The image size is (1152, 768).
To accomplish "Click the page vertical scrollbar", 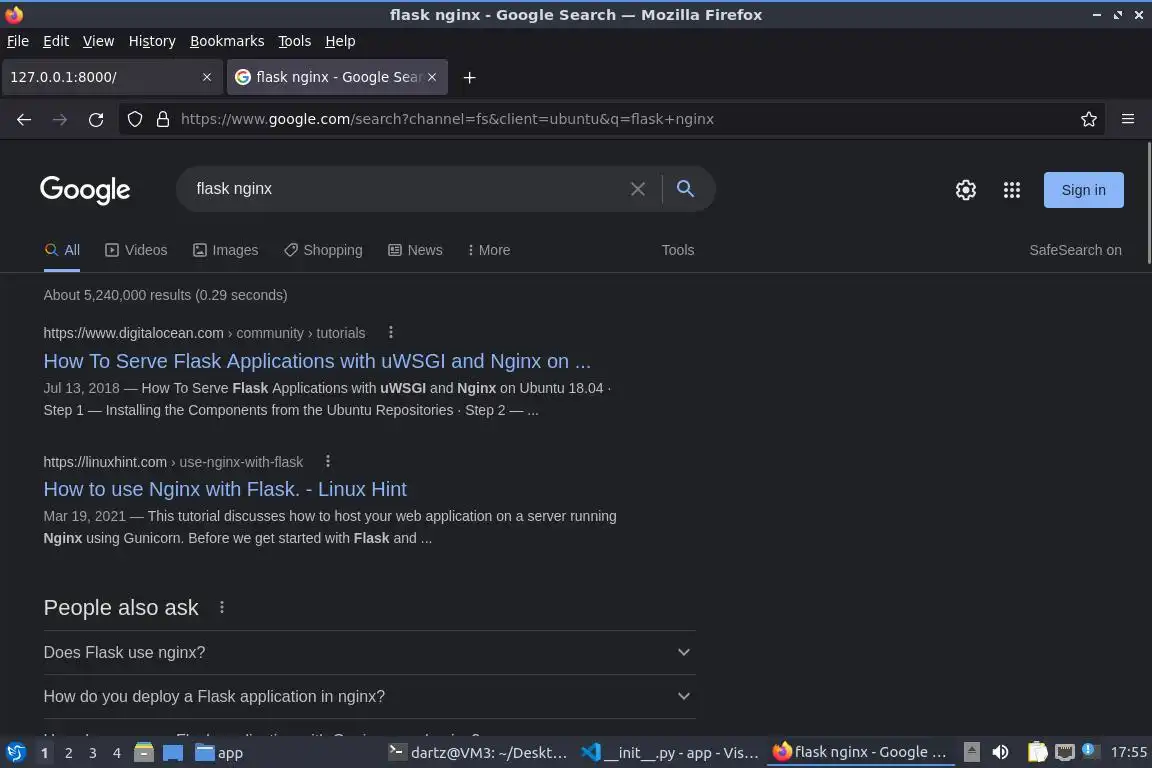I will 1148,203.
